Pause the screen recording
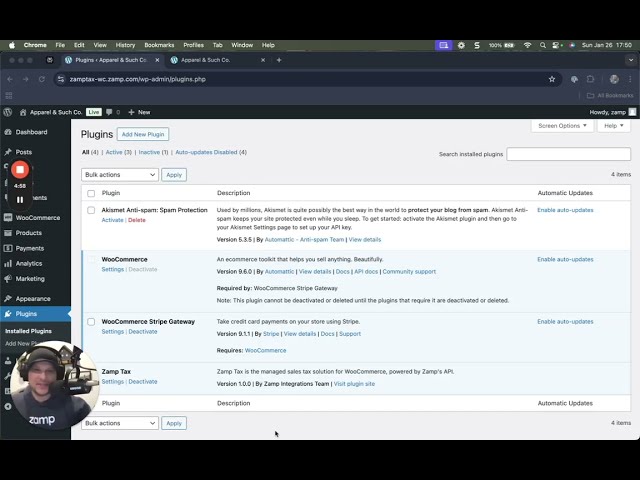The width and height of the screenshot is (640, 480). tap(20, 200)
